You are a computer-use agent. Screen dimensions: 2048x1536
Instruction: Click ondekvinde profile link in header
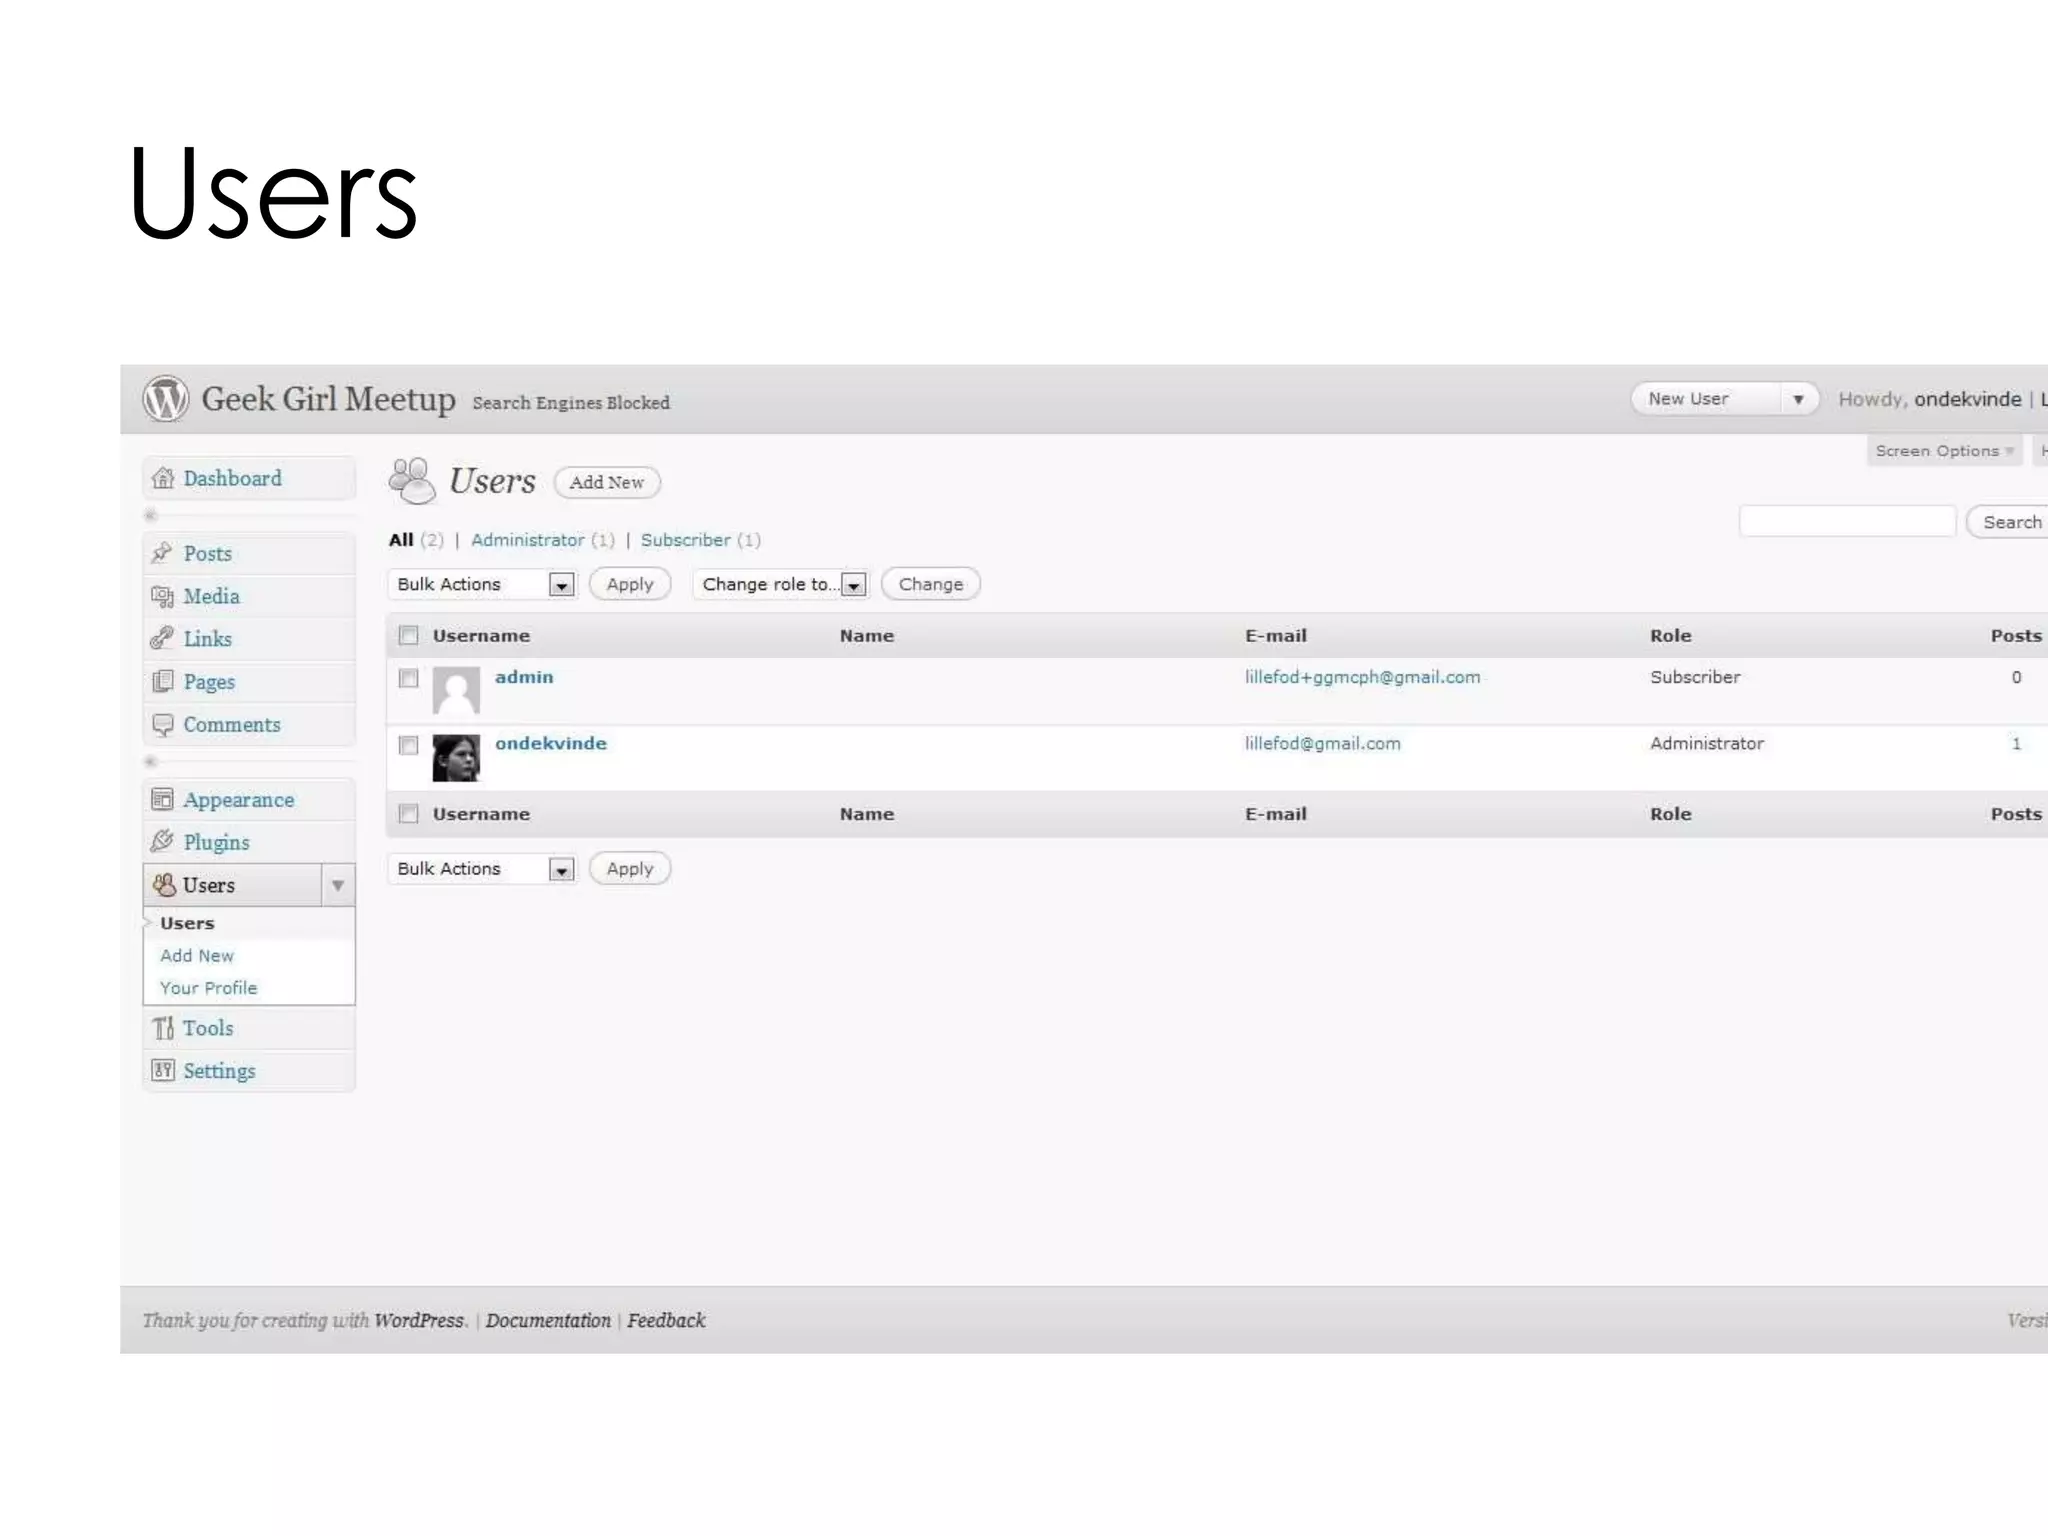pyautogui.click(x=1968, y=399)
